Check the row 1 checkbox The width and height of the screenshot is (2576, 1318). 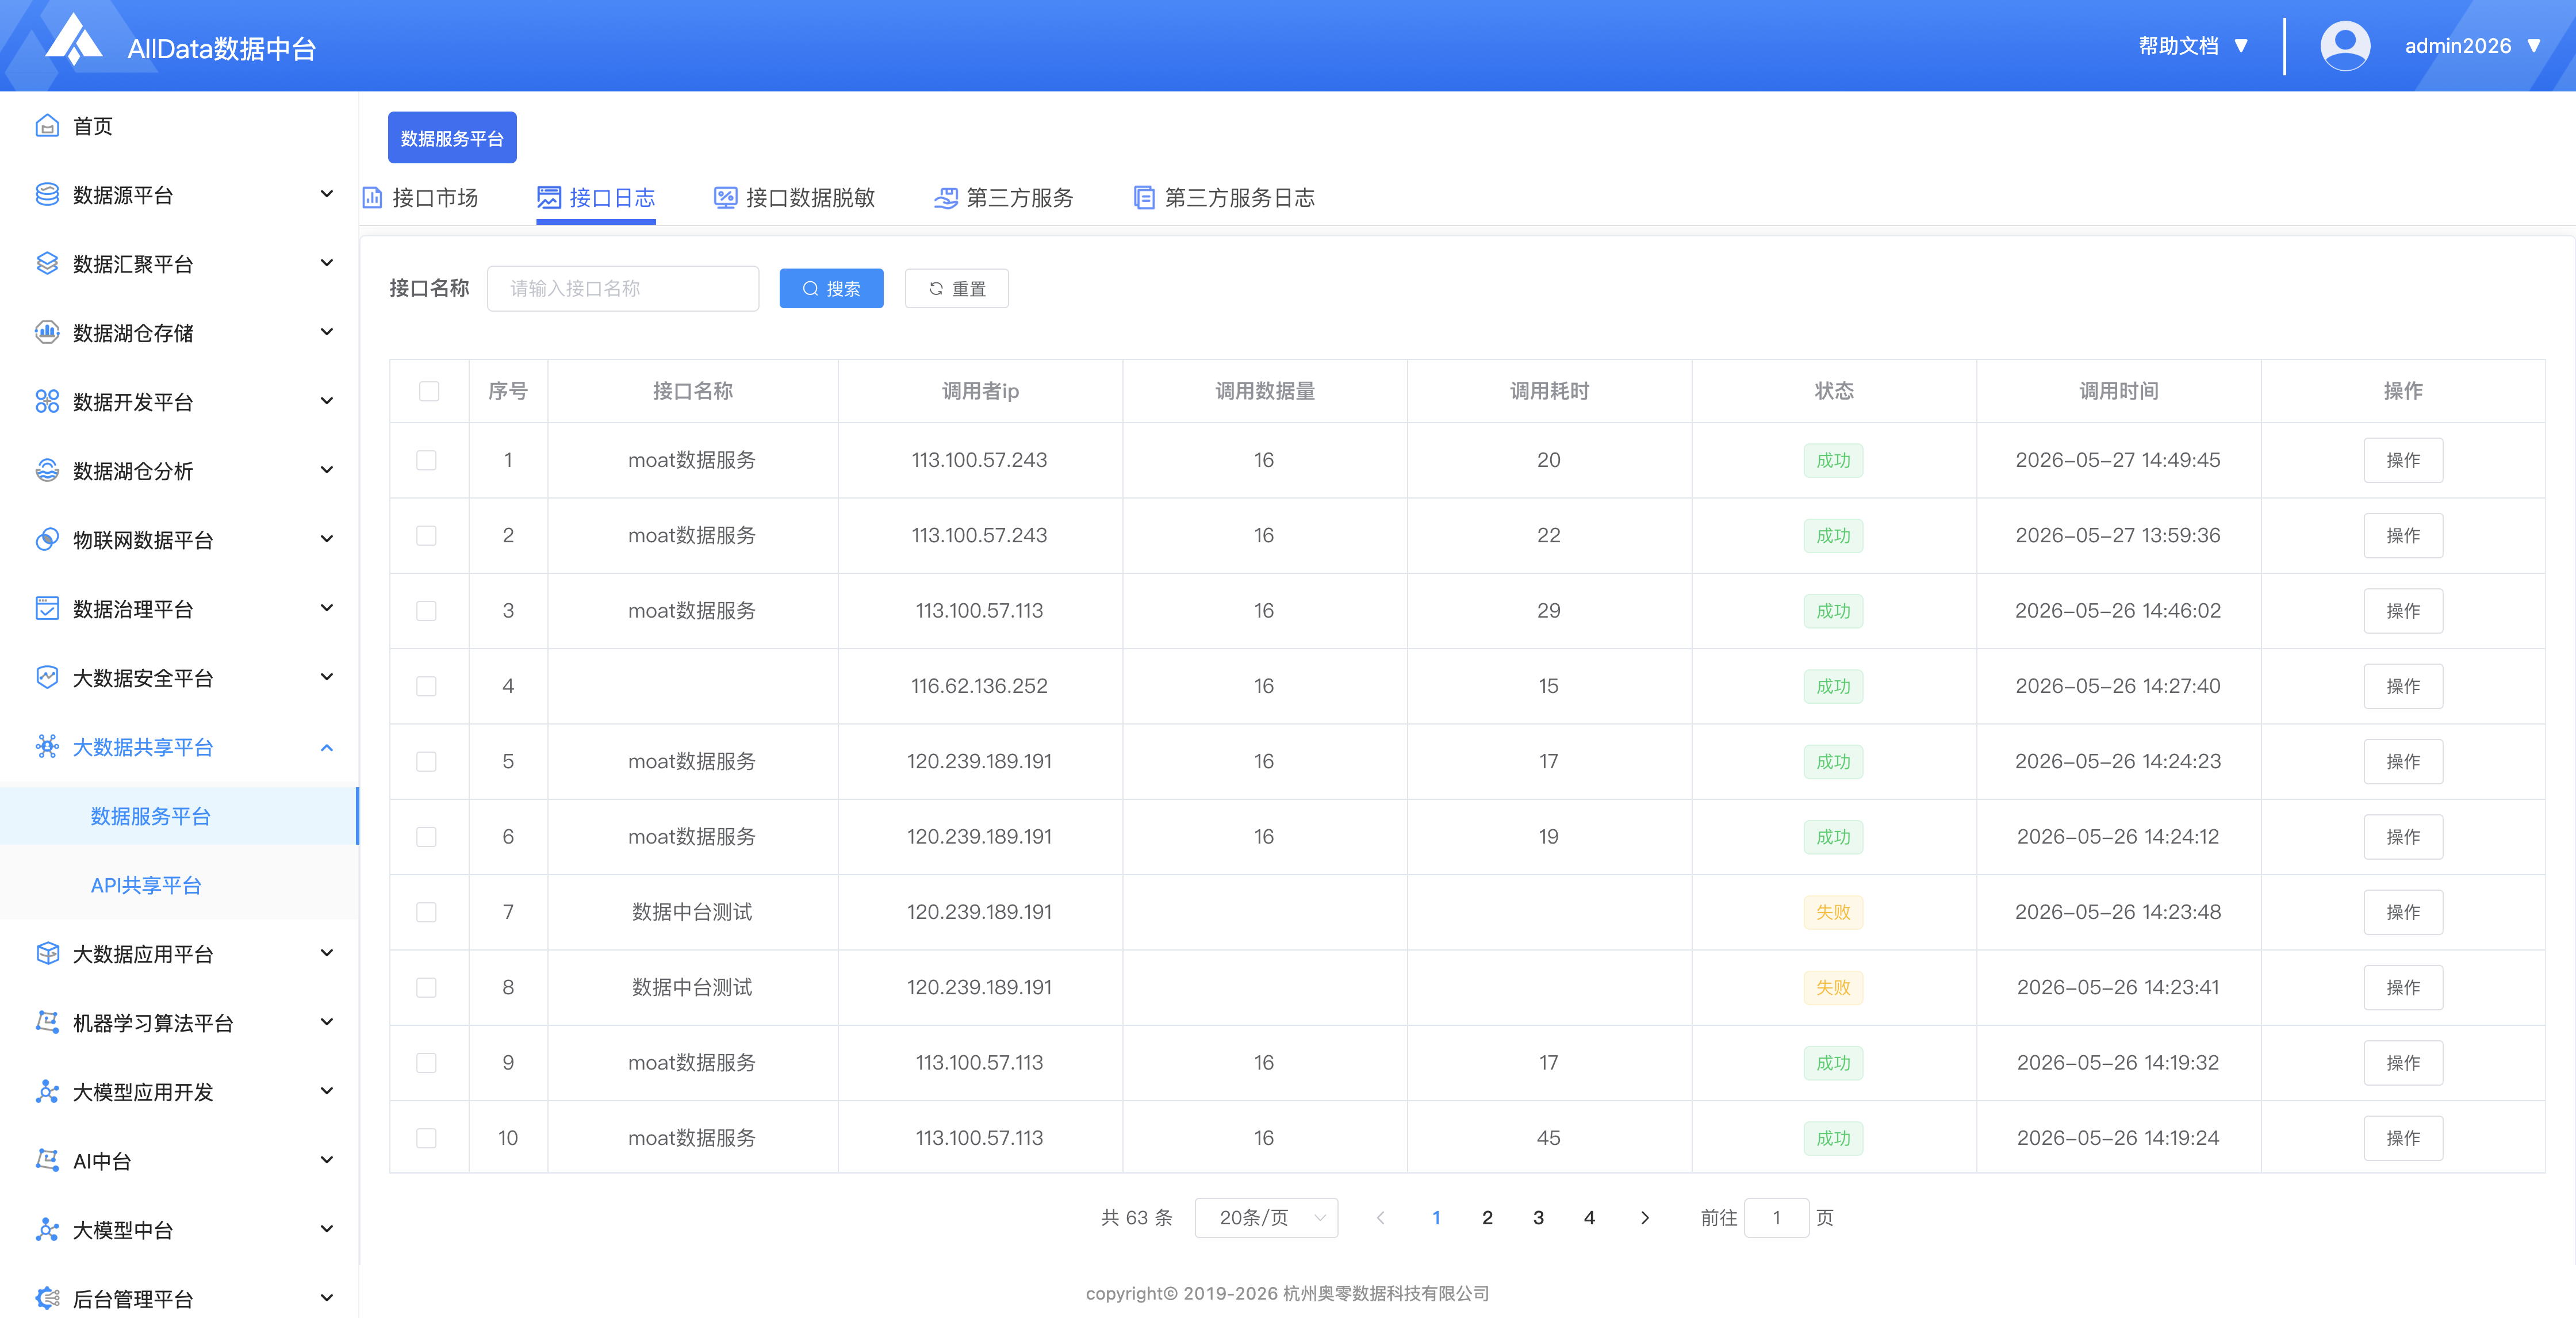coord(427,460)
